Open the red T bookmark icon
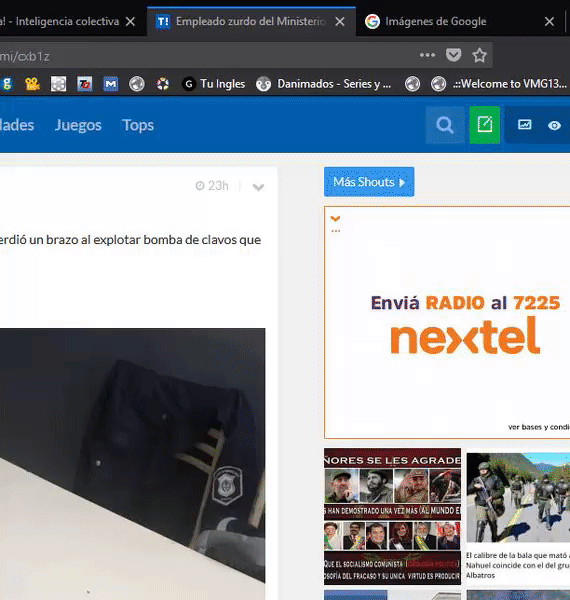 pyautogui.click(x=85, y=84)
